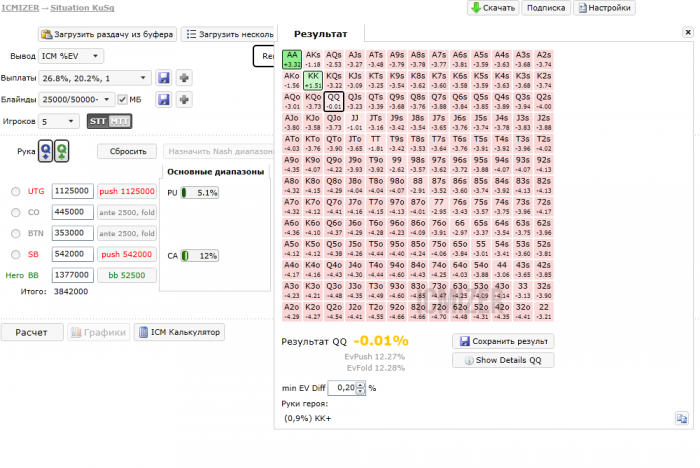The width and height of the screenshot is (700, 468).
Task: Expand the Блайнды blinds dropdown
Action: pyautogui.click(x=76, y=100)
